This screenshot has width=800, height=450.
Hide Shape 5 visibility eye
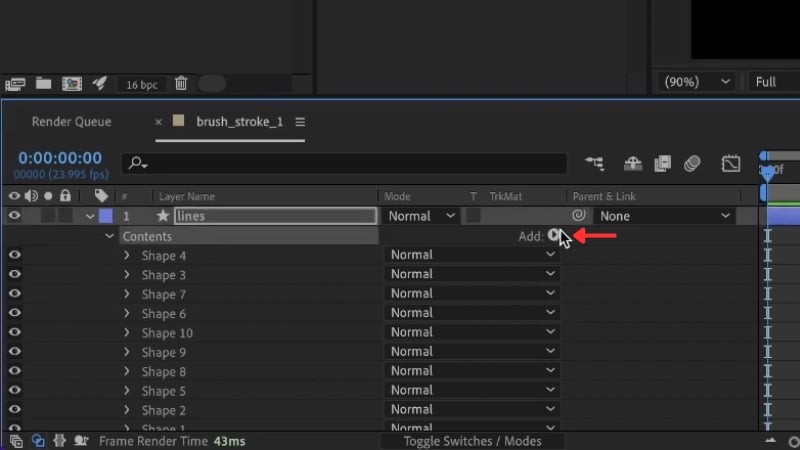pyautogui.click(x=14, y=390)
